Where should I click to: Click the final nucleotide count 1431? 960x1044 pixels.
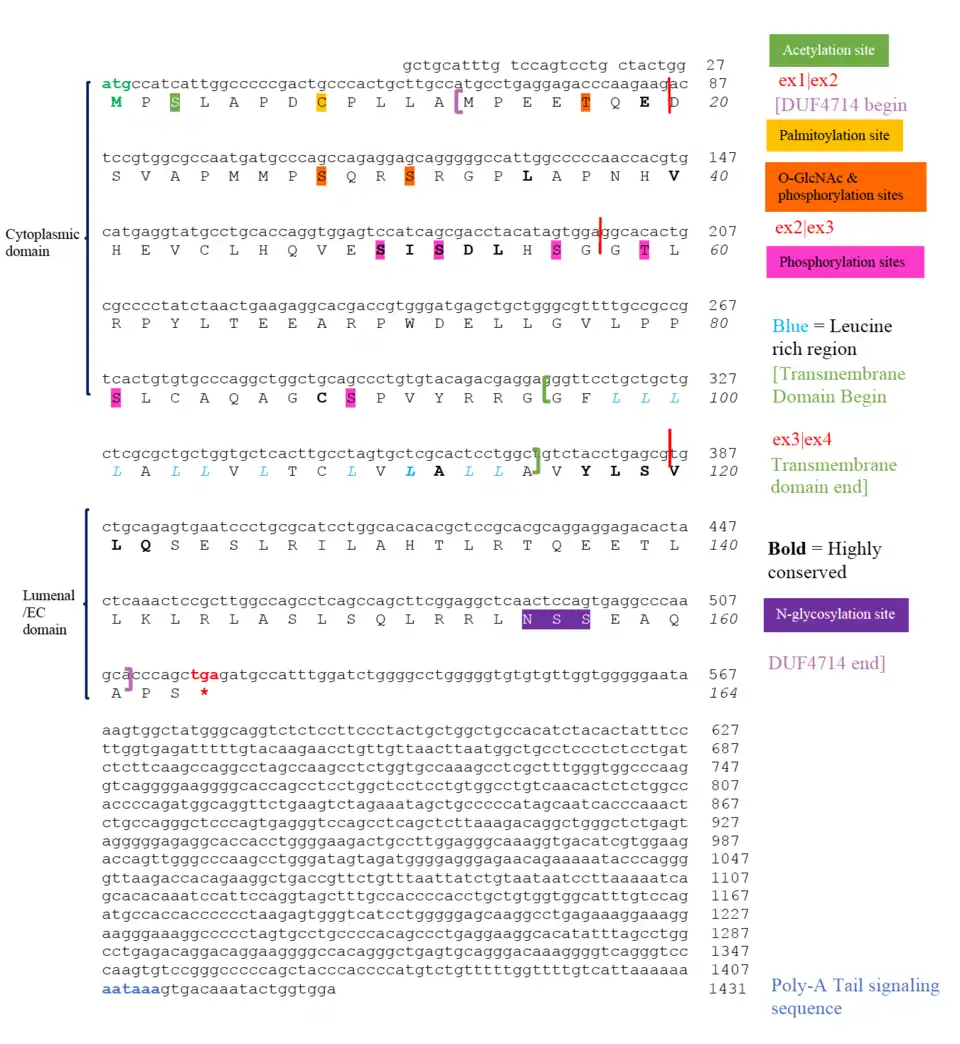tap(728, 989)
